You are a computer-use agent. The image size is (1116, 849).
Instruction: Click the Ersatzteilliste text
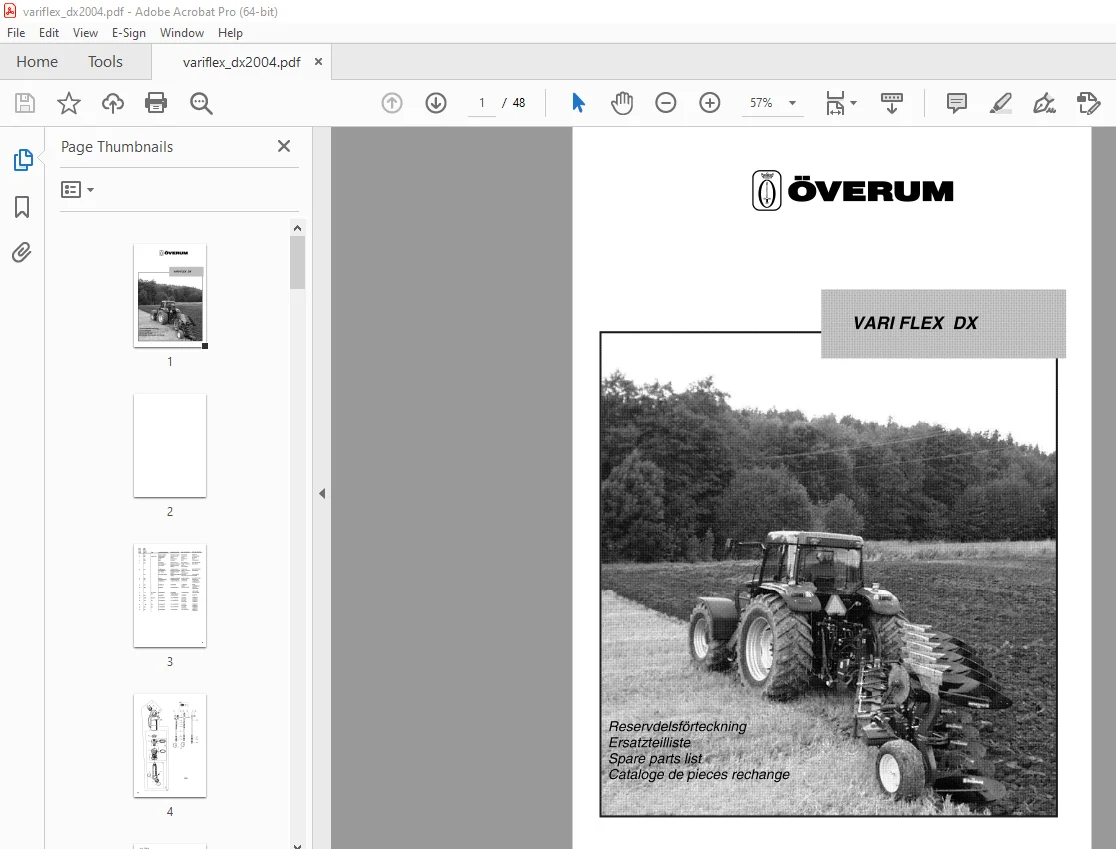coord(649,742)
